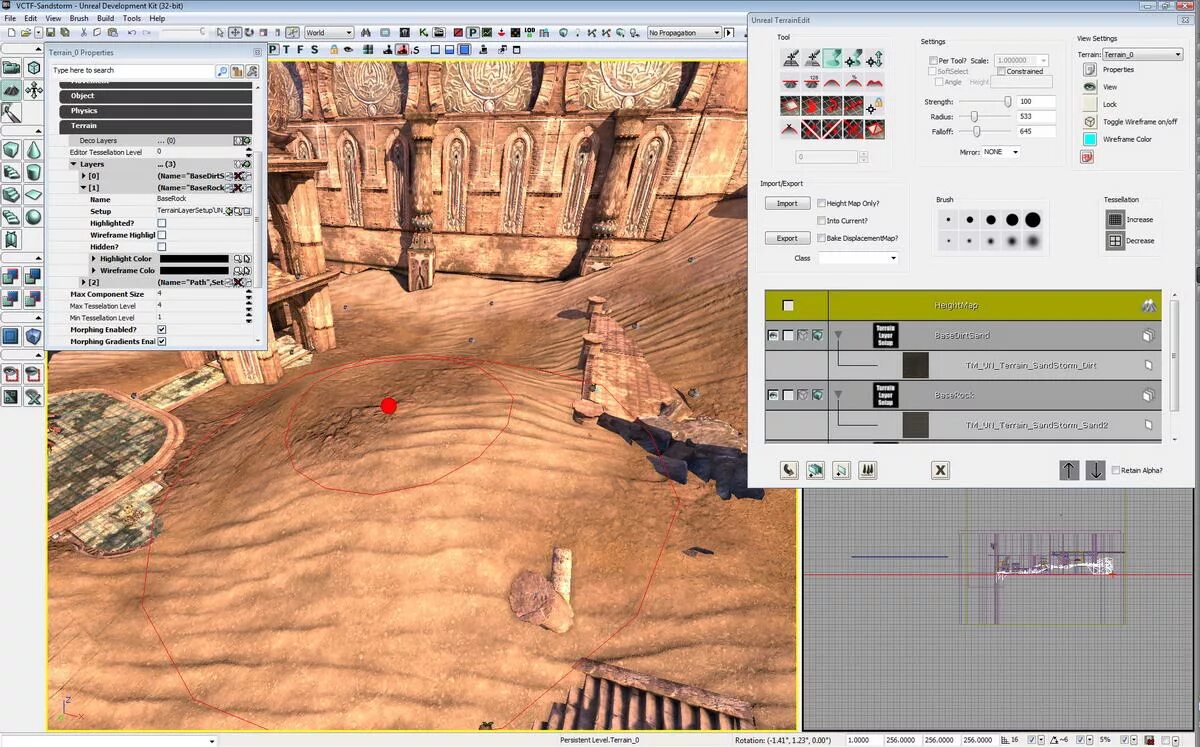Check the Hidden? property box
Image resolution: width=1200 pixels, height=747 pixels.
point(162,247)
